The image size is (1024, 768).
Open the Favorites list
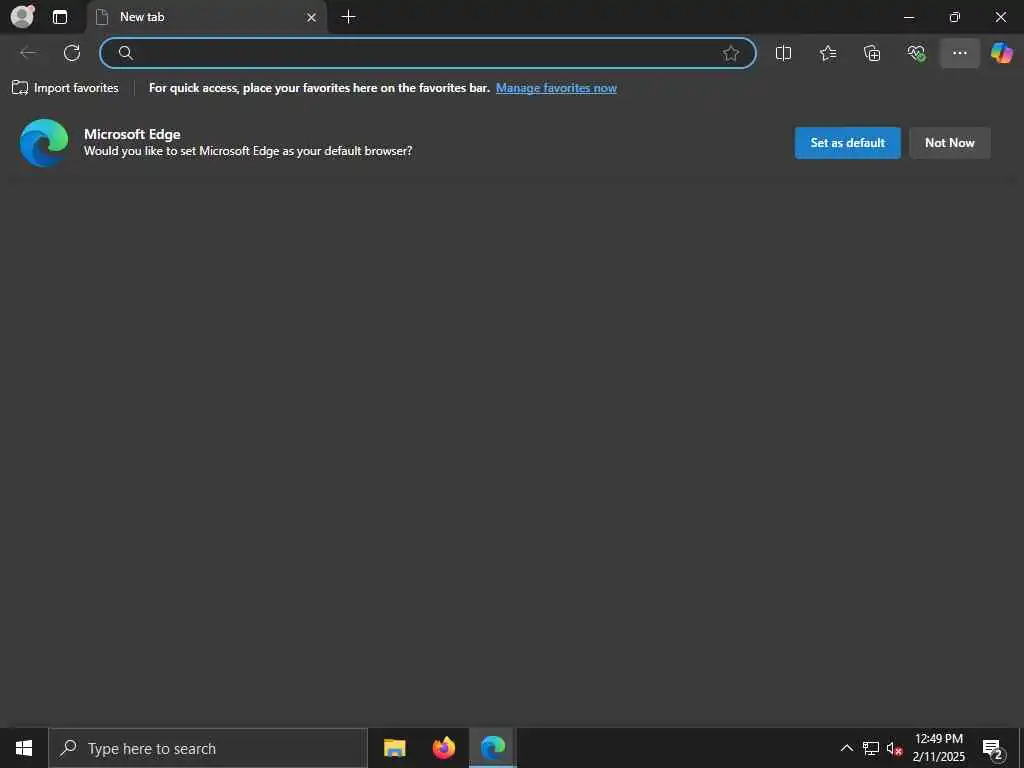[828, 53]
